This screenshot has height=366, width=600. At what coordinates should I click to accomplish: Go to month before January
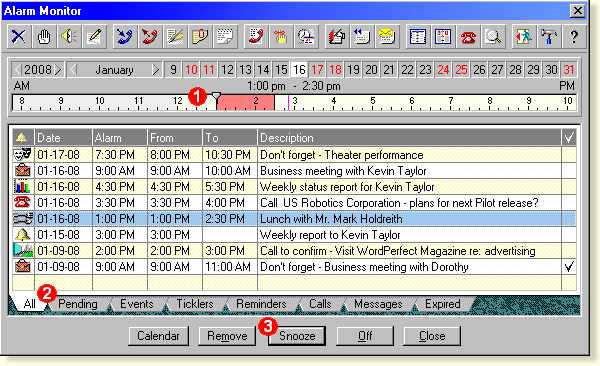tap(74, 70)
